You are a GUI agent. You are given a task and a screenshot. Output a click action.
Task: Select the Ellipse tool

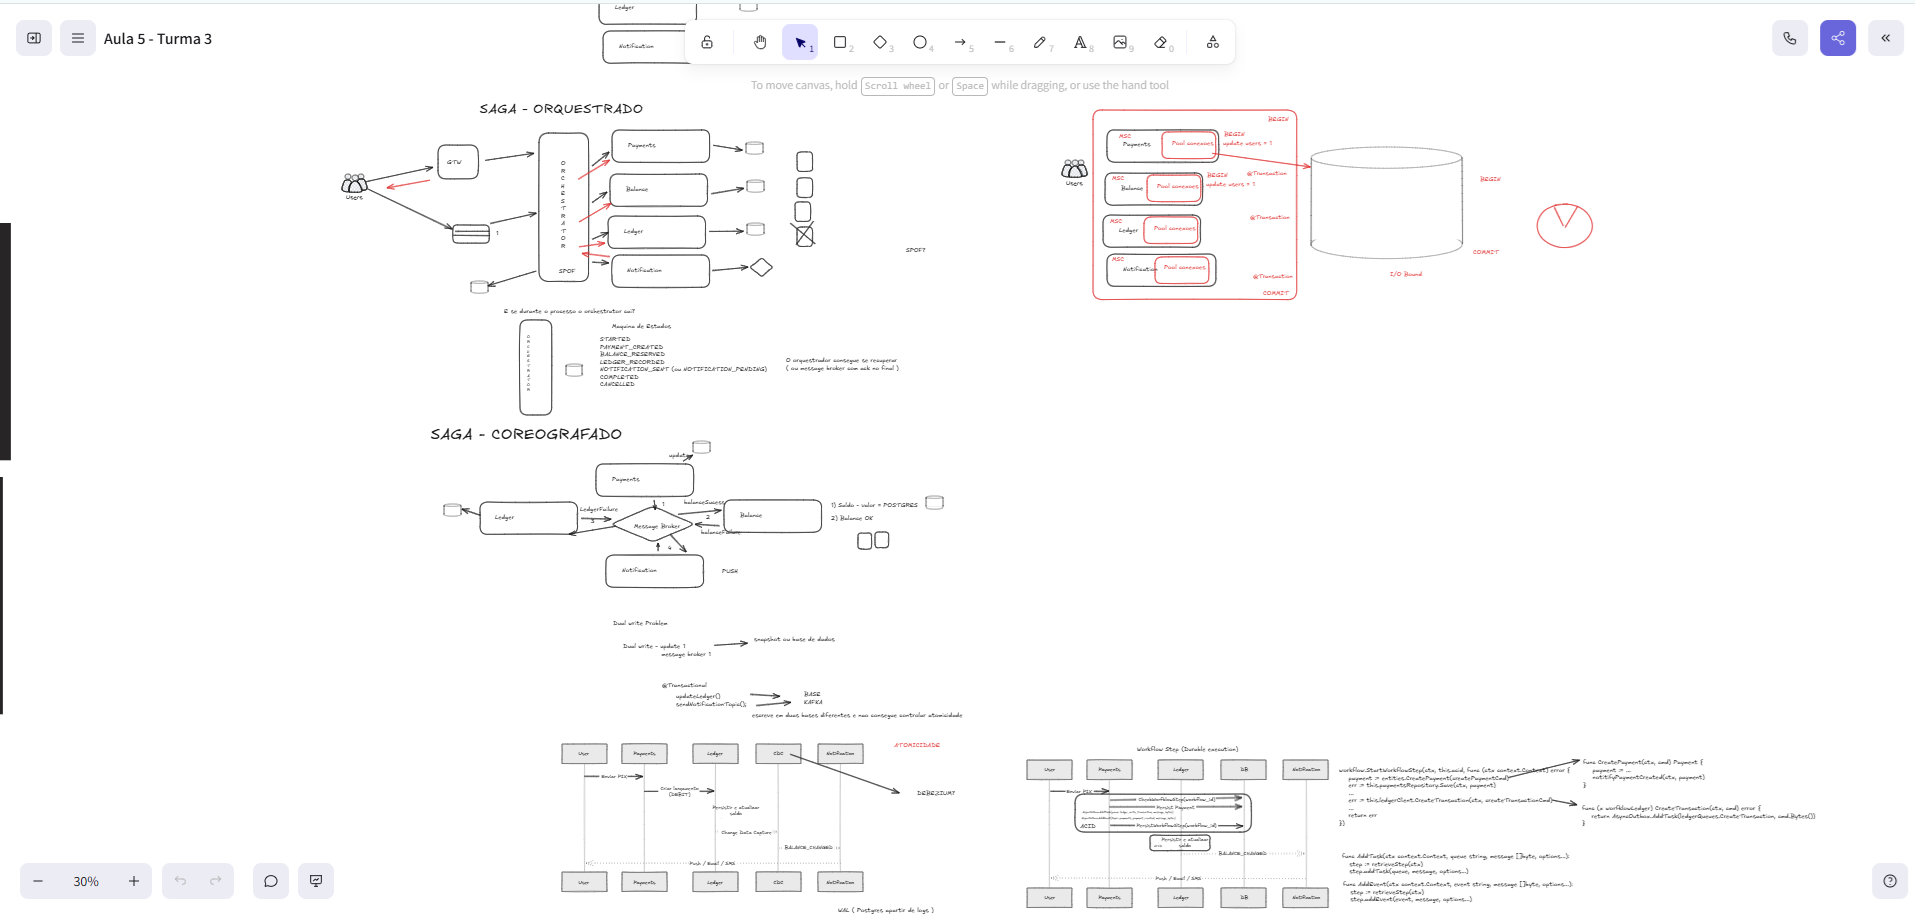(921, 42)
